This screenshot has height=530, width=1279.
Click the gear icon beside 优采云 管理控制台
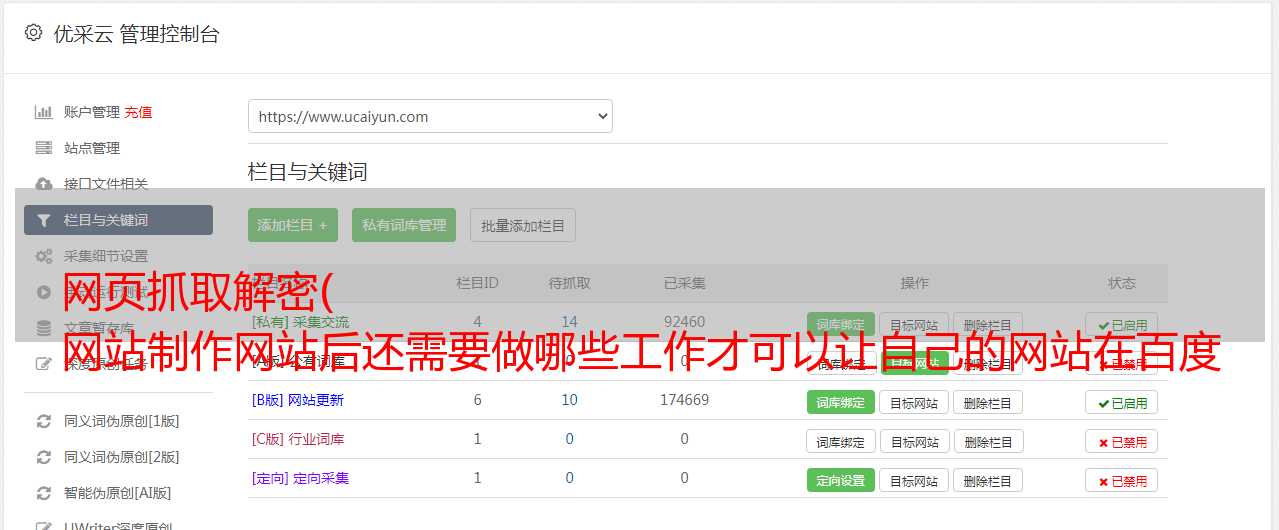tap(33, 33)
